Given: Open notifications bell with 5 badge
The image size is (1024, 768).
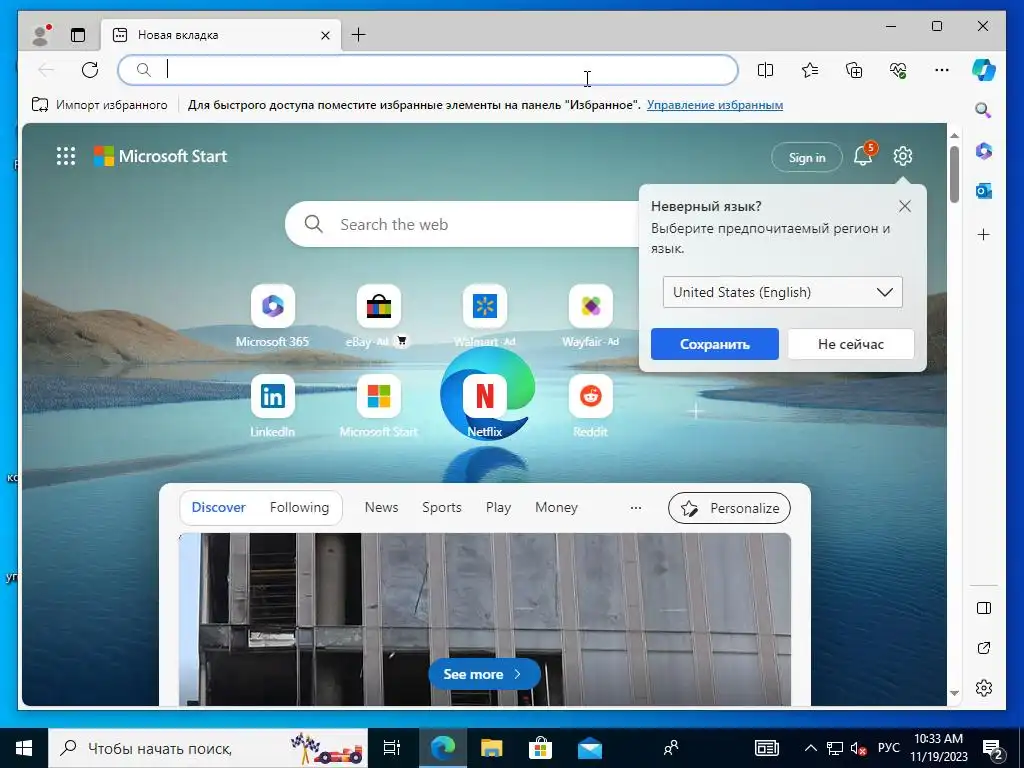Looking at the screenshot, I should pos(864,155).
